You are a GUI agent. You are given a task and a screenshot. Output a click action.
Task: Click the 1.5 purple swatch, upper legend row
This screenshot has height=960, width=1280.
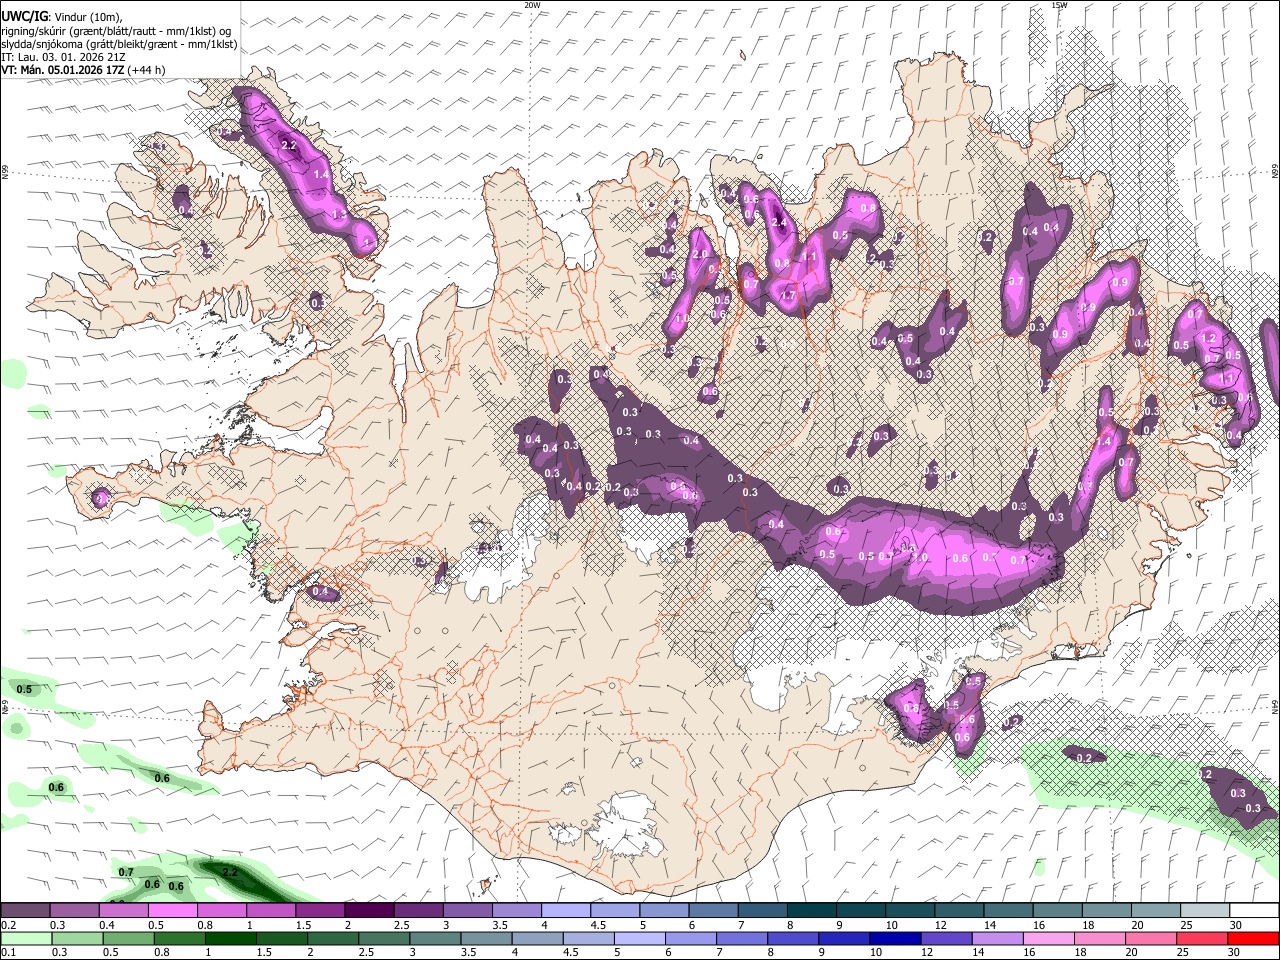(x=320, y=910)
